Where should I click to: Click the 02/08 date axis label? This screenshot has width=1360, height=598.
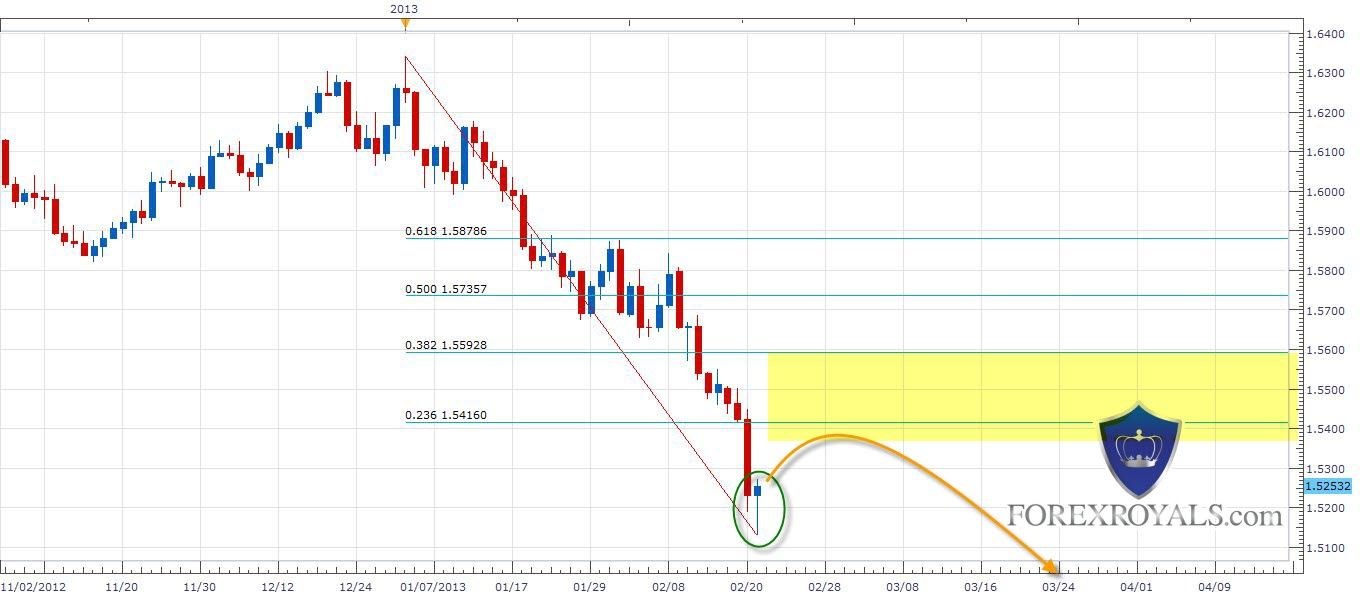(667, 586)
